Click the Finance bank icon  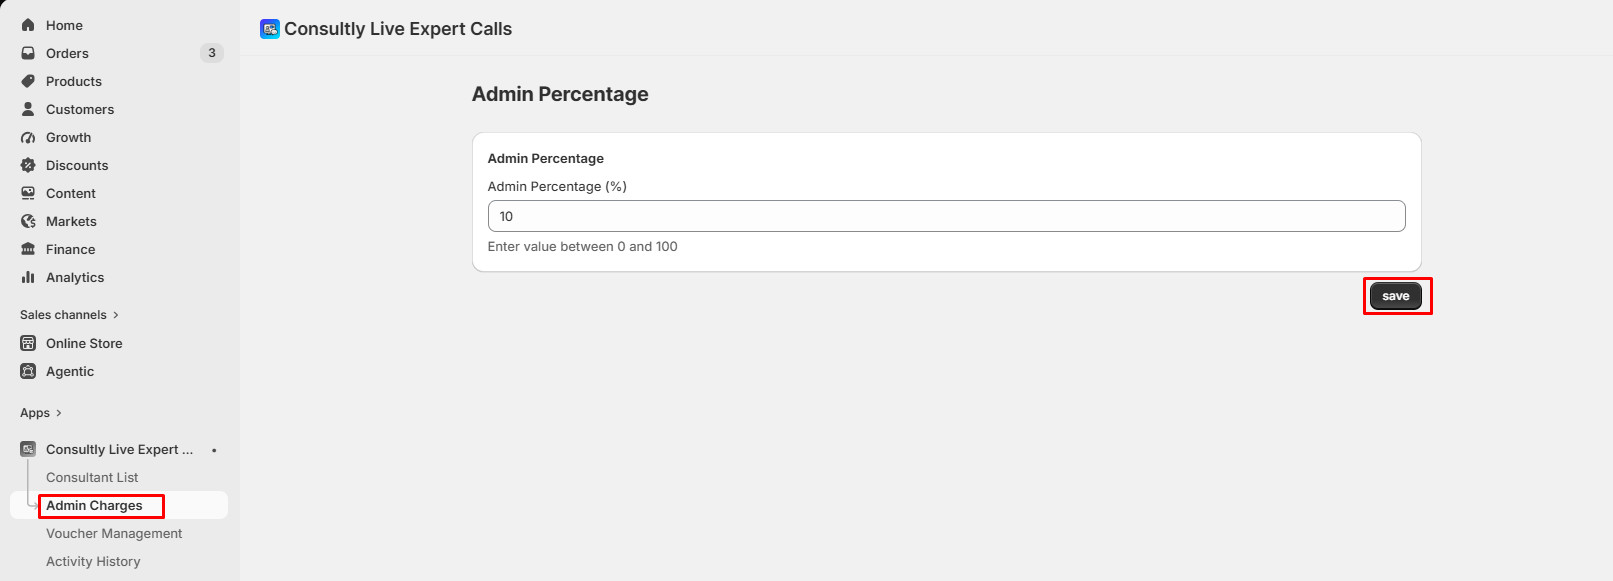(x=28, y=249)
